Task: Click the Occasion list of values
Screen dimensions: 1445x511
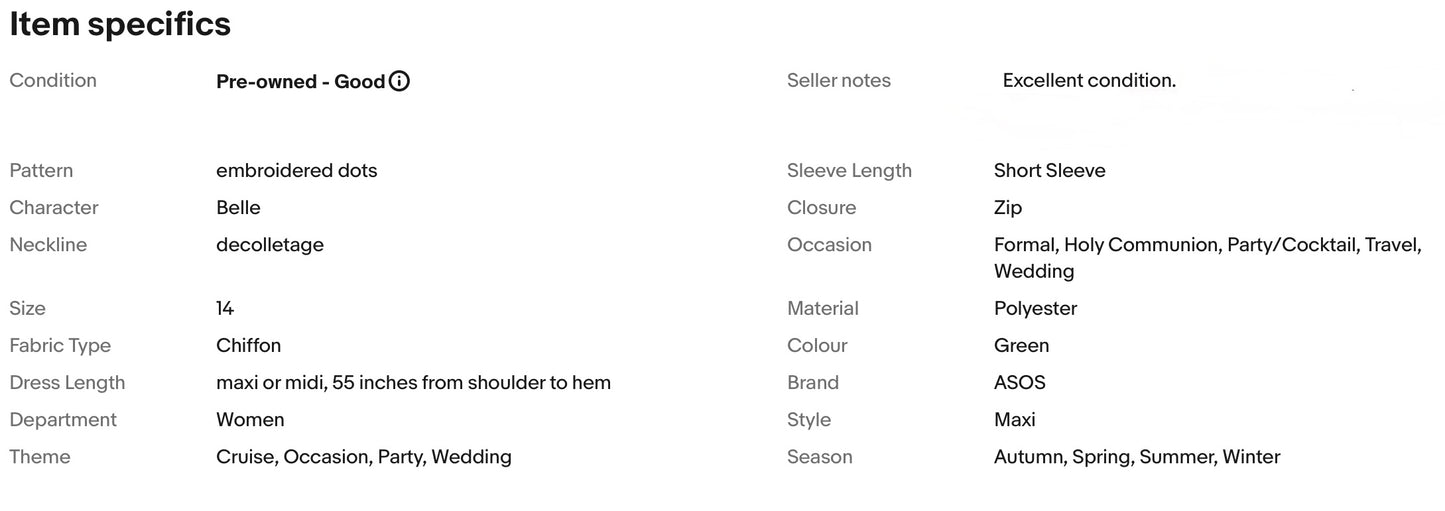Action: 1208,258
